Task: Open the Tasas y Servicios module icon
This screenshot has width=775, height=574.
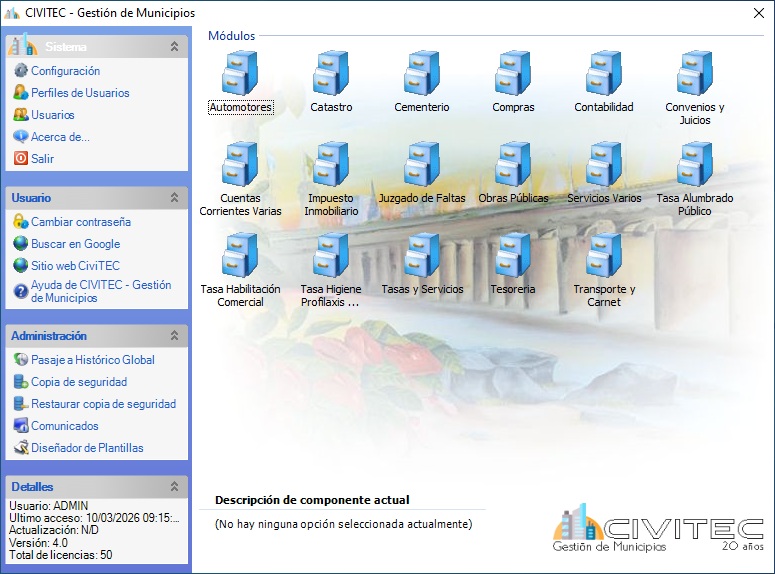Action: point(422,255)
